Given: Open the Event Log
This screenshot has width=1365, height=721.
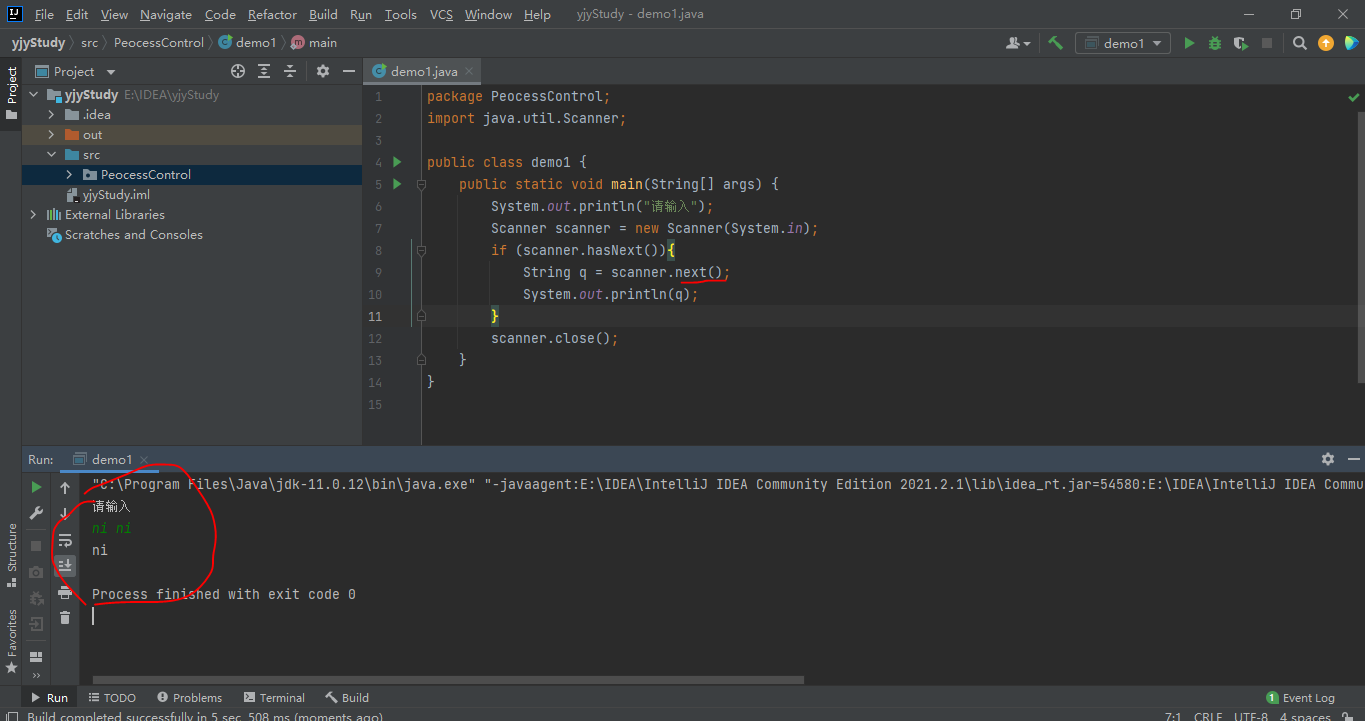Looking at the screenshot, I should [x=1300, y=697].
